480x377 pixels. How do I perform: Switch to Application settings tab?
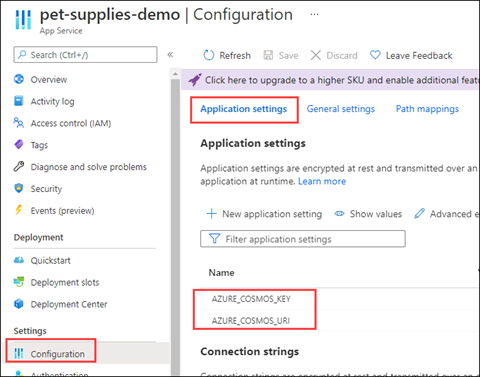pos(244,109)
